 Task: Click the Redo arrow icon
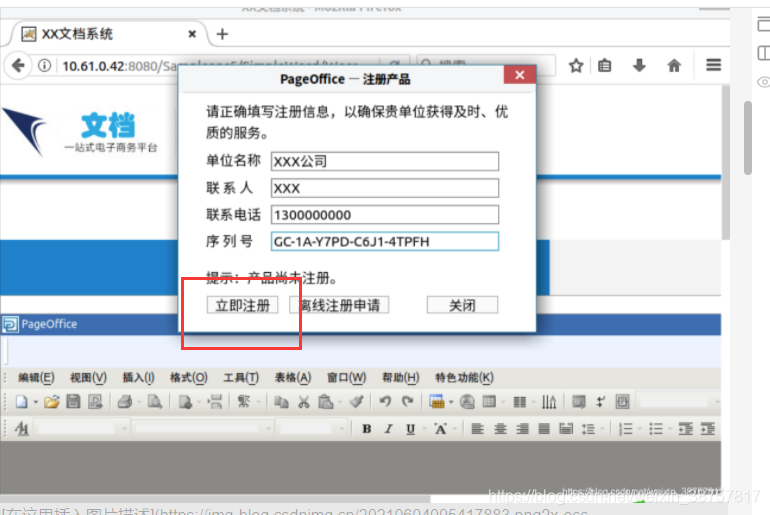point(407,402)
